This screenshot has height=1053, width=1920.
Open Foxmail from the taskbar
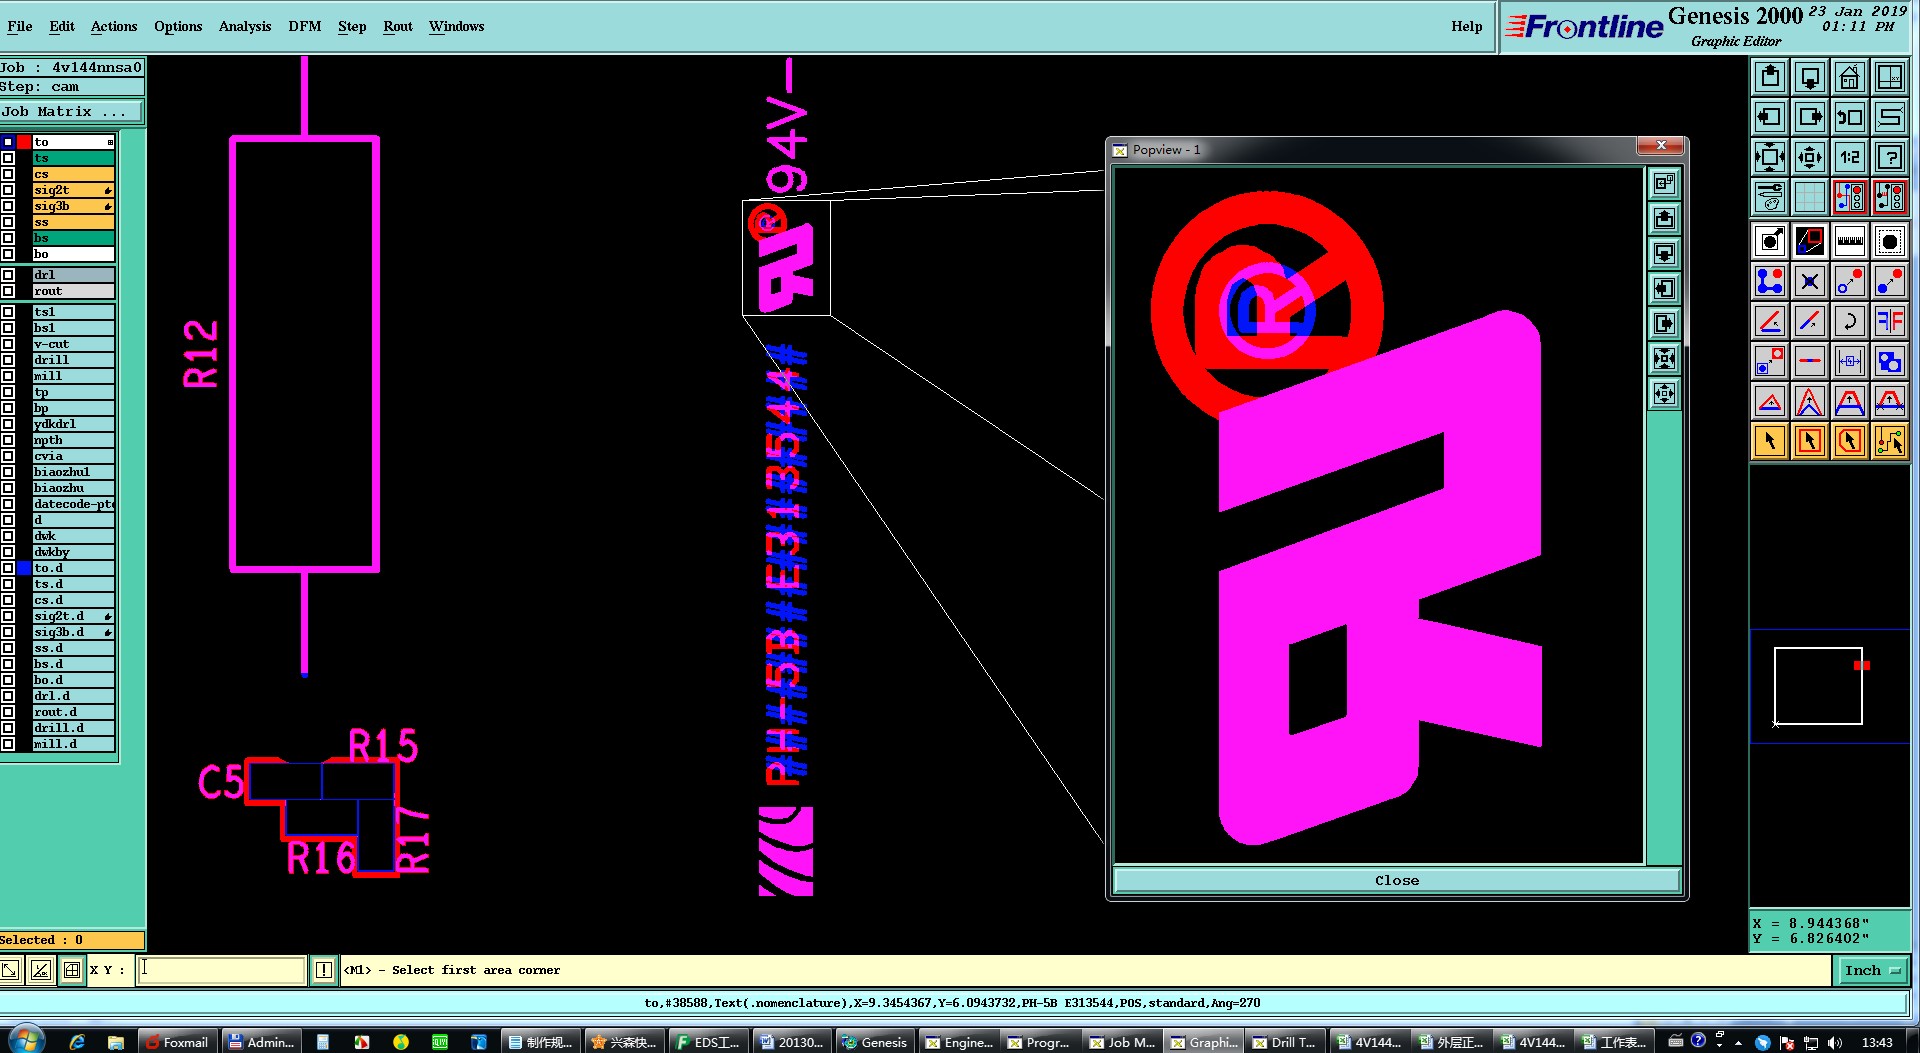177,1041
